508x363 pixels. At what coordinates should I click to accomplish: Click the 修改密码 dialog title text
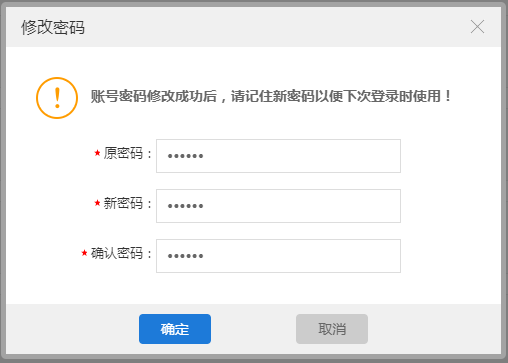point(53,27)
